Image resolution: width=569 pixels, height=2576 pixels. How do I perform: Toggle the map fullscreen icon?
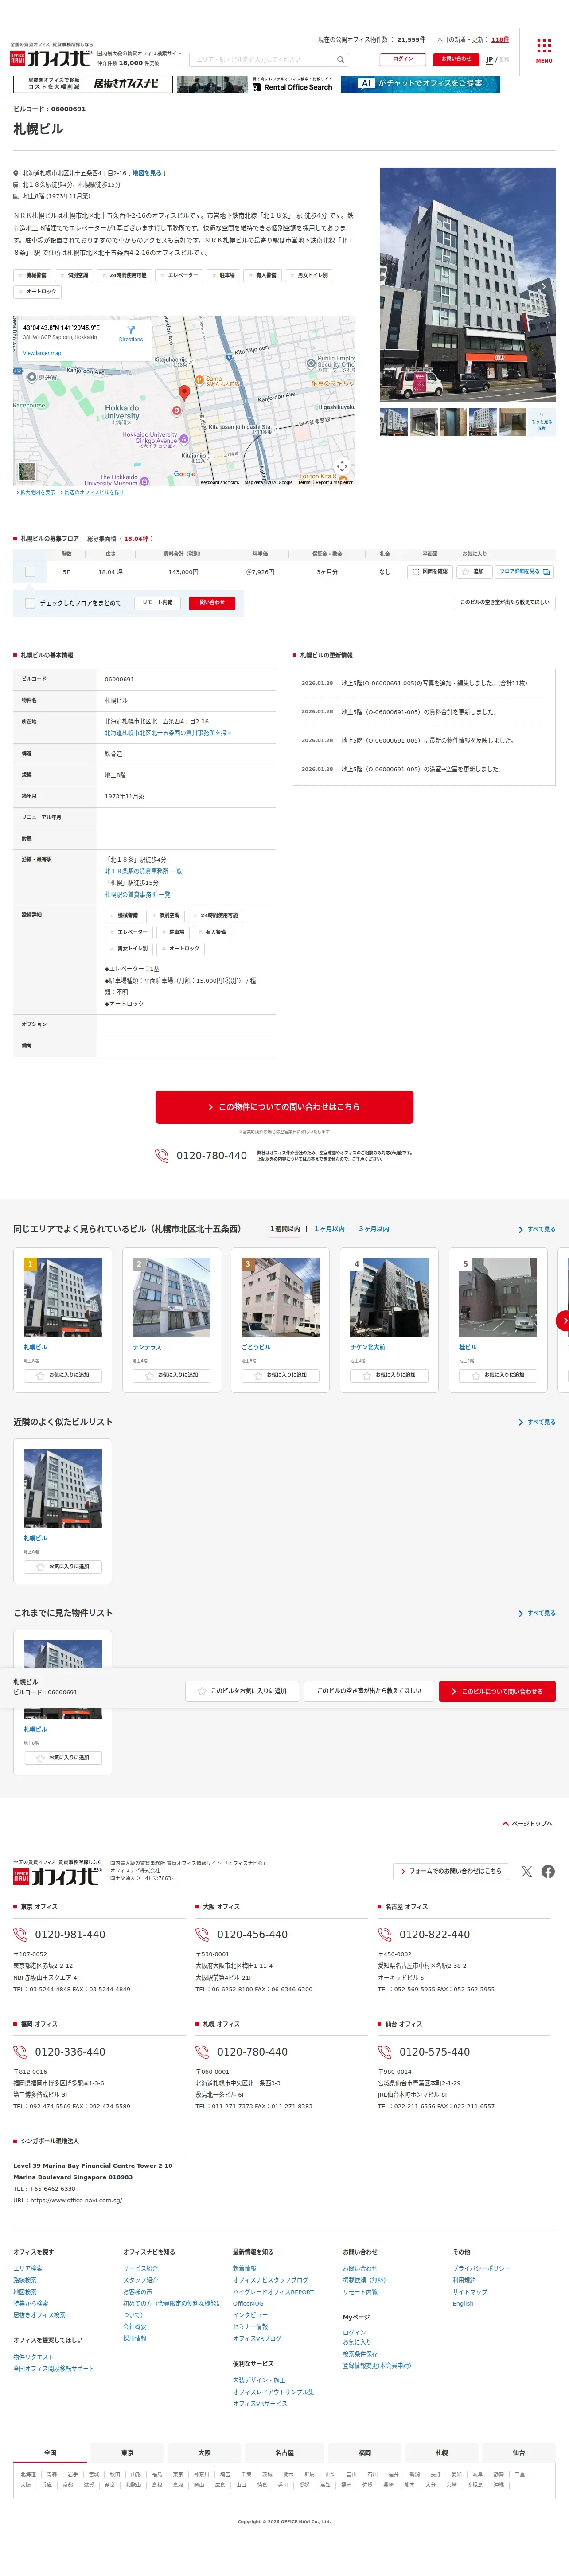[342, 466]
